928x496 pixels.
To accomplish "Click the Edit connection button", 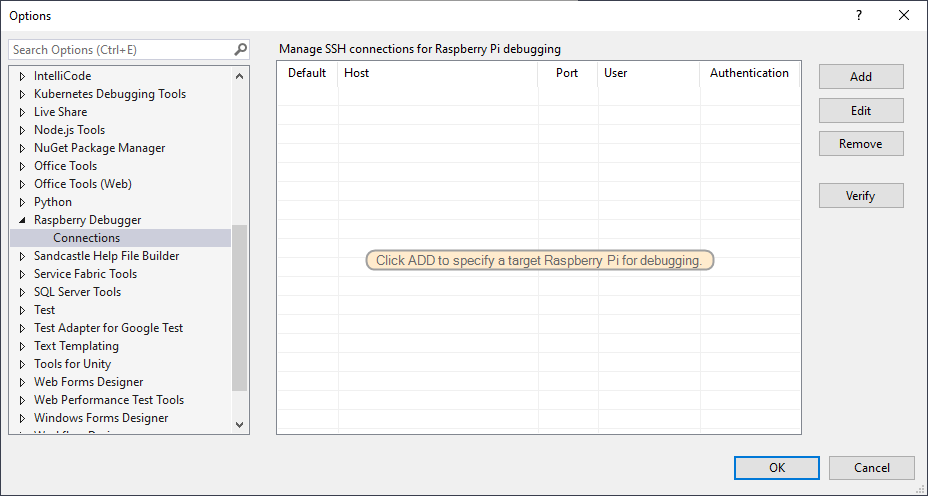I will coord(860,110).
